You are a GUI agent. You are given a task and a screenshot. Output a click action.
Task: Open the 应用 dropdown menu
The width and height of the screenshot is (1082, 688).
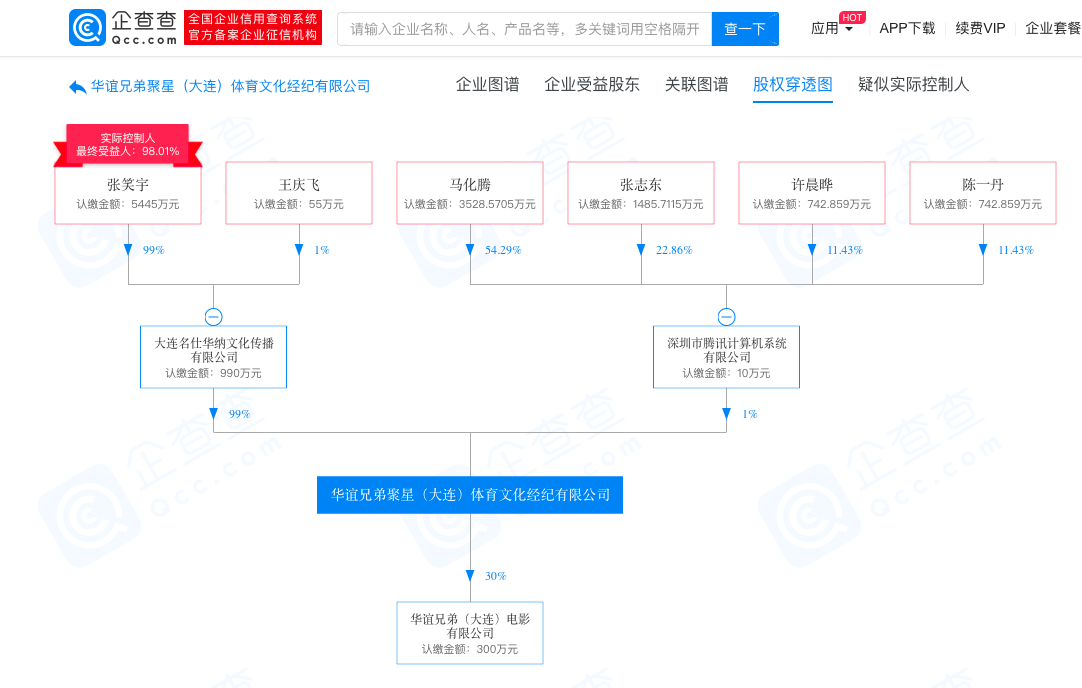(832, 28)
